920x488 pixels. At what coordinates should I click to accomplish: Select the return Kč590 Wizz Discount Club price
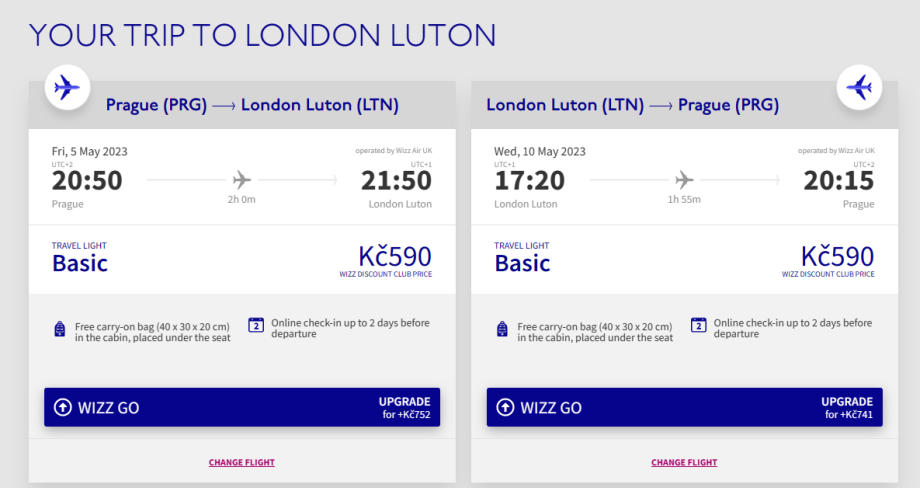pos(837,258)
